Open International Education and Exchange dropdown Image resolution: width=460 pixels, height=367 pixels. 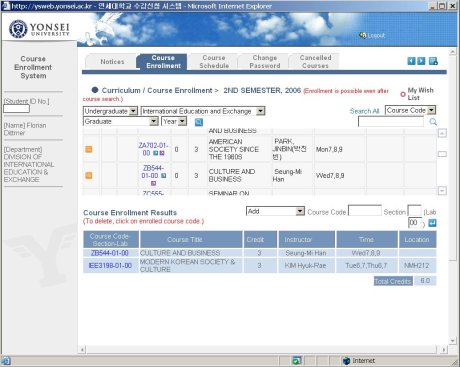click(203, 111)
